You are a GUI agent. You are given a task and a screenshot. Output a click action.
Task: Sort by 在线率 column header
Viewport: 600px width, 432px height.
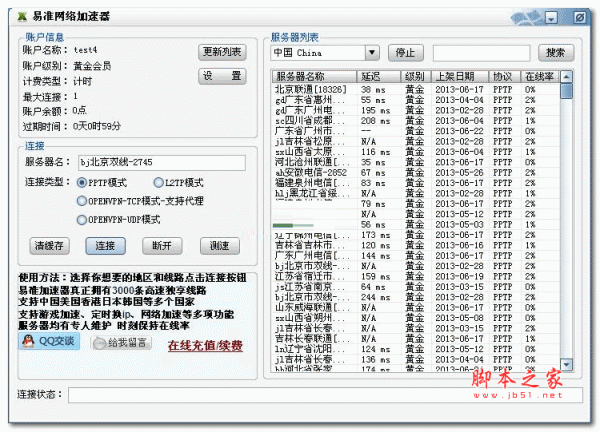pos(540,77)
